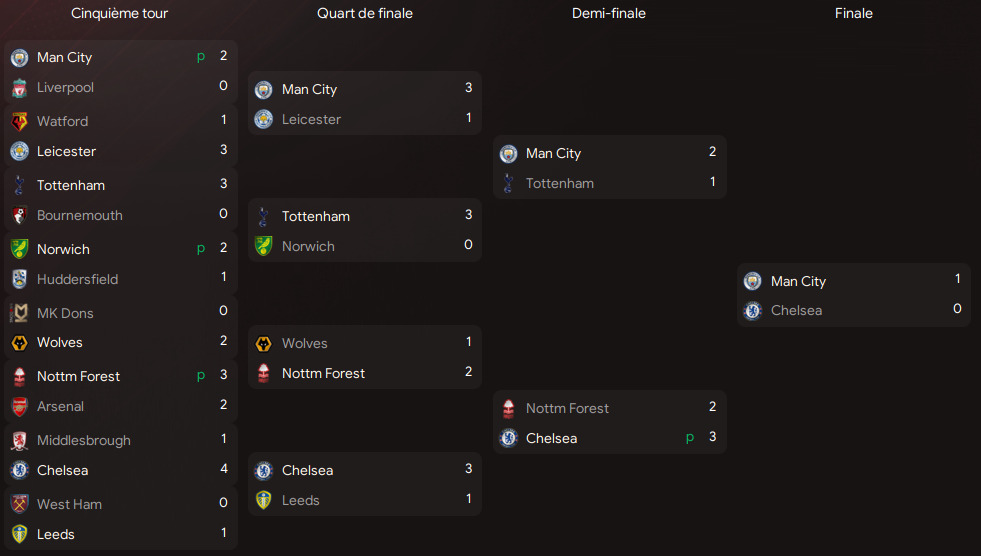Select the Bournemouth crest icon
981x556 pixels.
[x=19, y=215]
